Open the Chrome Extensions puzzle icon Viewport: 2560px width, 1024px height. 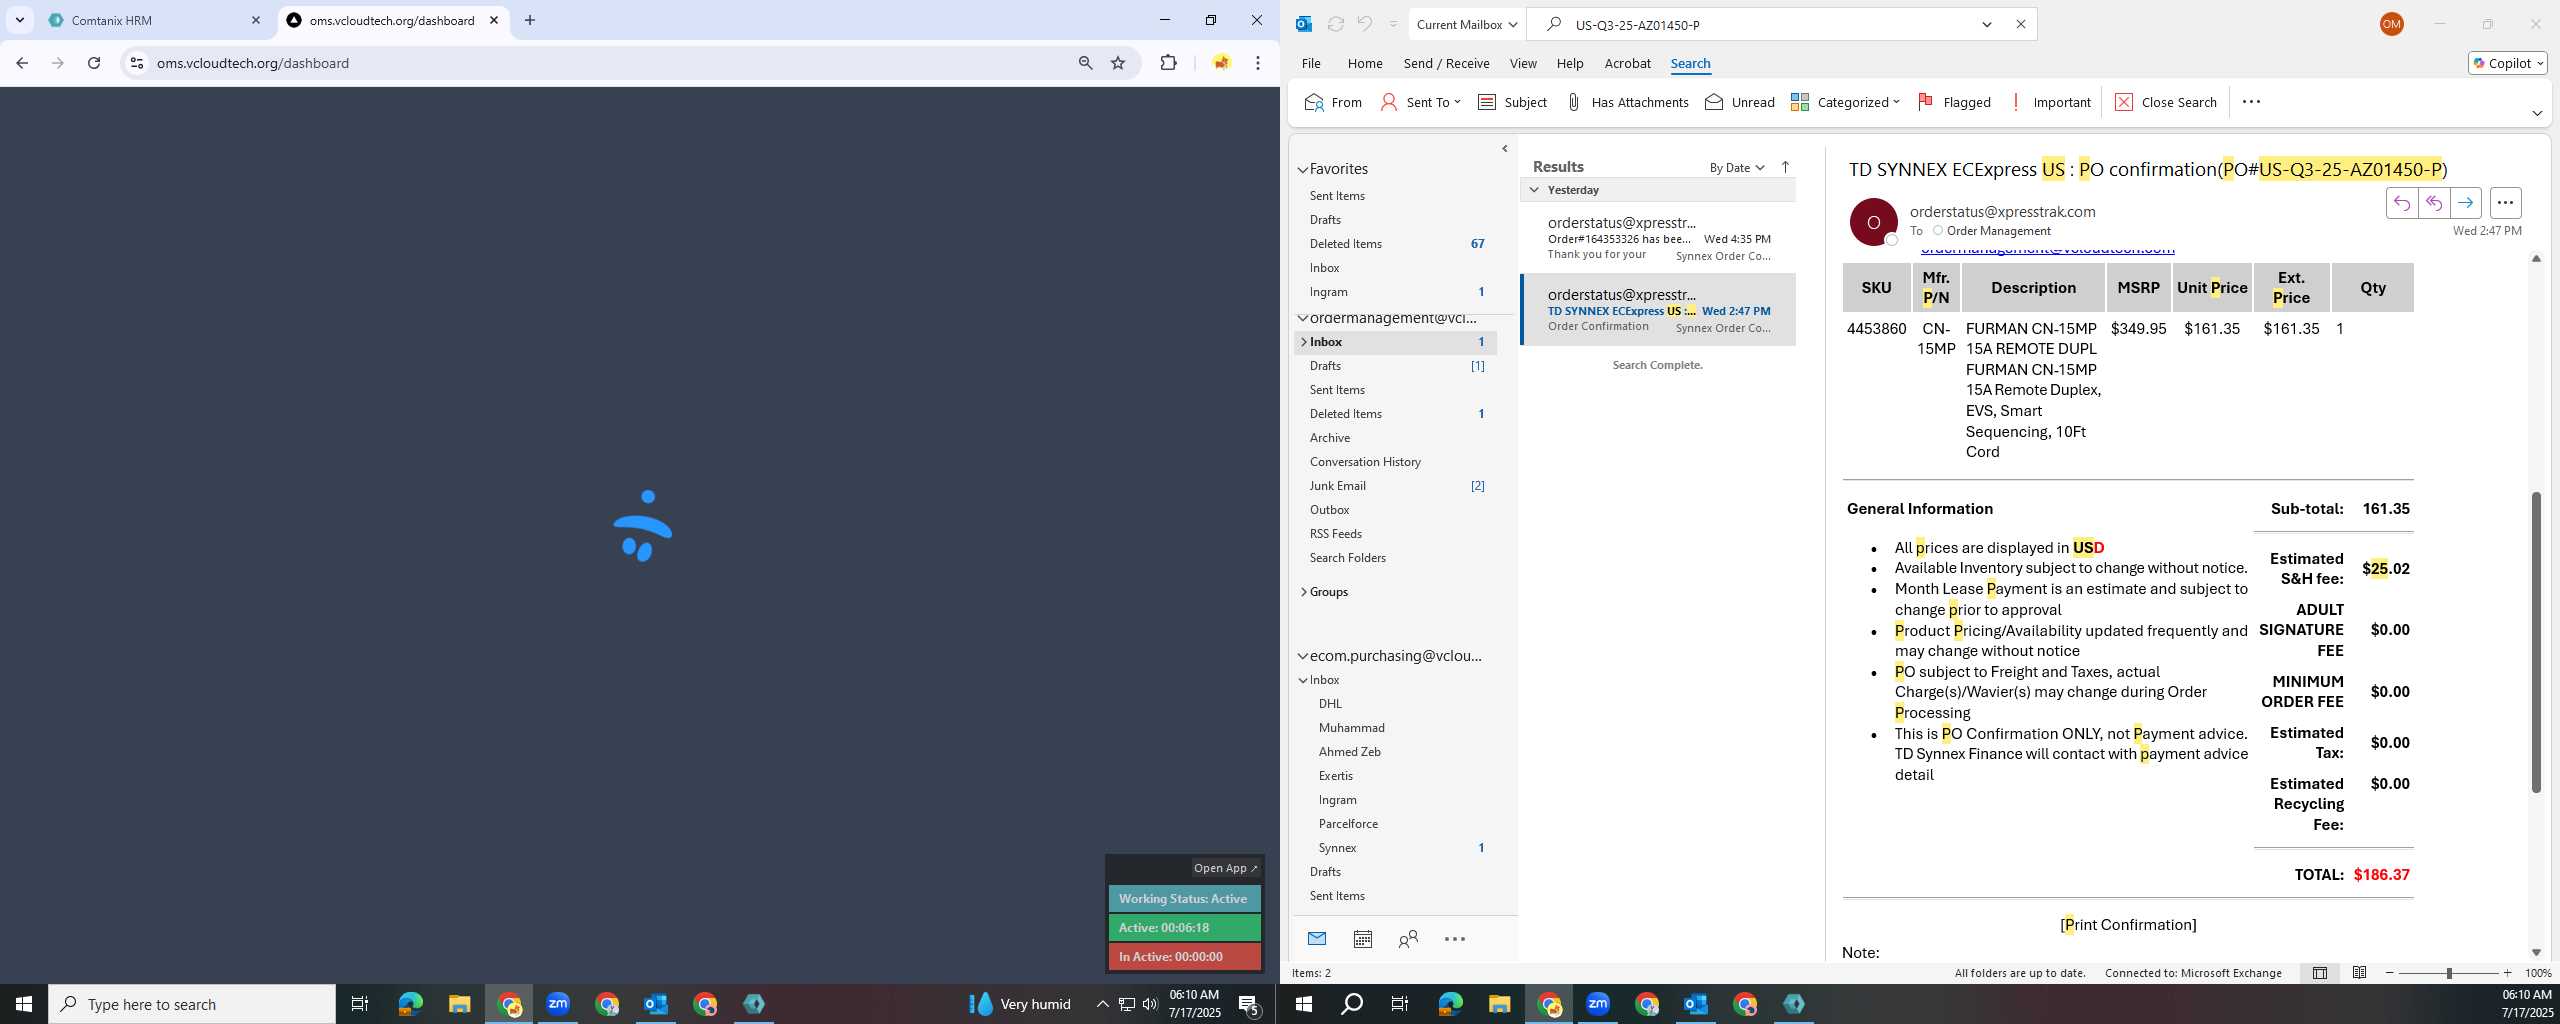pyautogui.click(x=1168, y=63)
